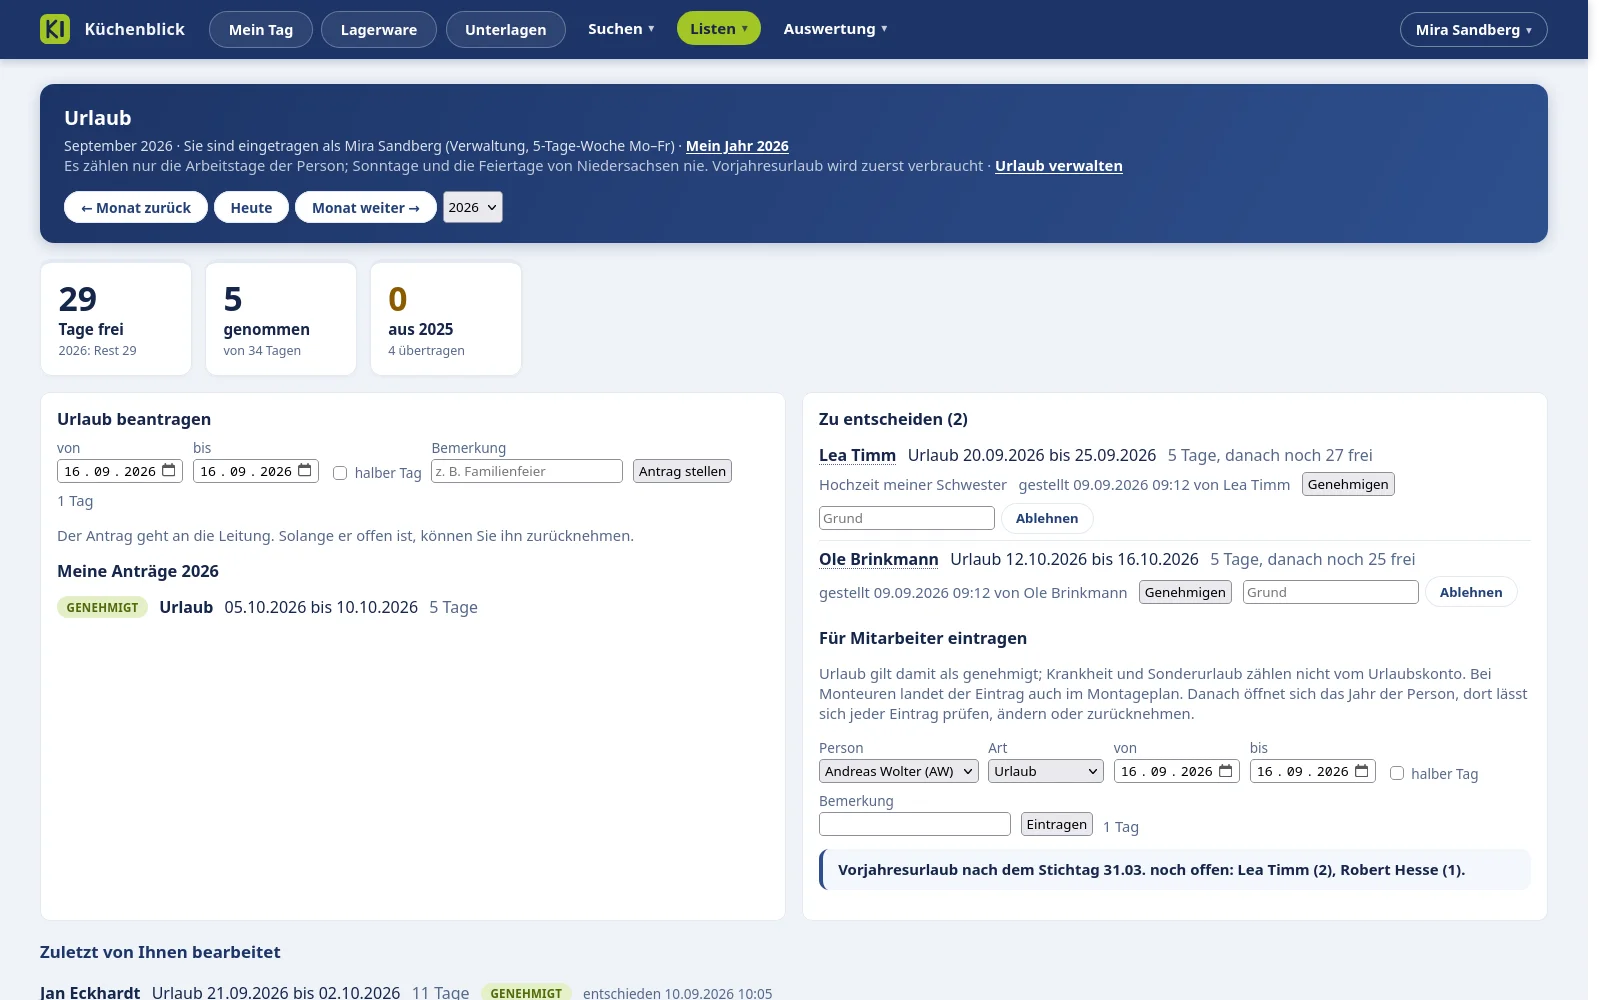This screenshot has width=1600, height=1000.
Task: Click the '29 Tage frei' card
Action: coord(116,319)
